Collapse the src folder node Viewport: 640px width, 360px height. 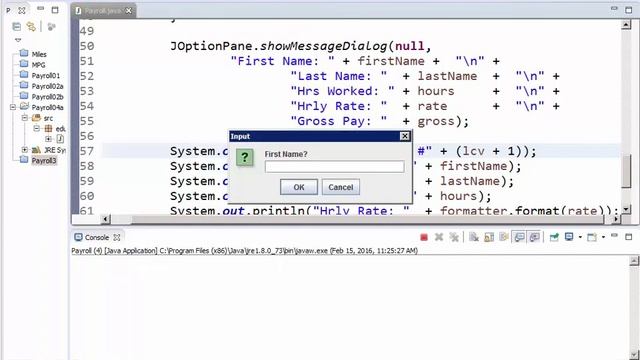tap(24, 118)
